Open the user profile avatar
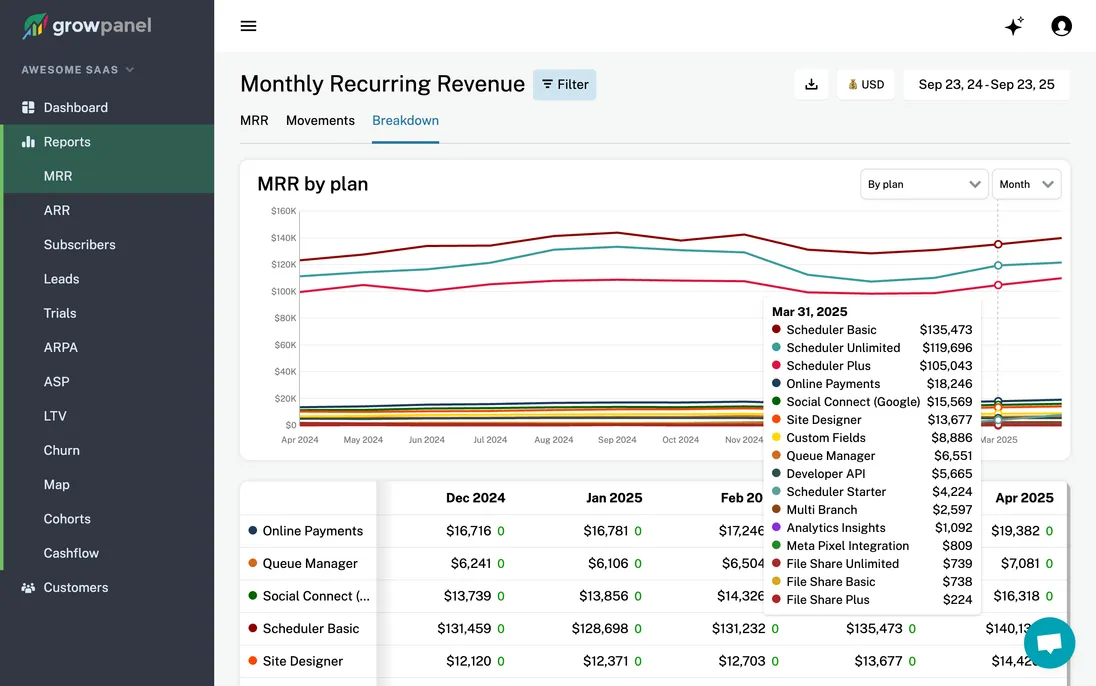The width and height of the screenshot is (1096, 686). [1062, 26]
